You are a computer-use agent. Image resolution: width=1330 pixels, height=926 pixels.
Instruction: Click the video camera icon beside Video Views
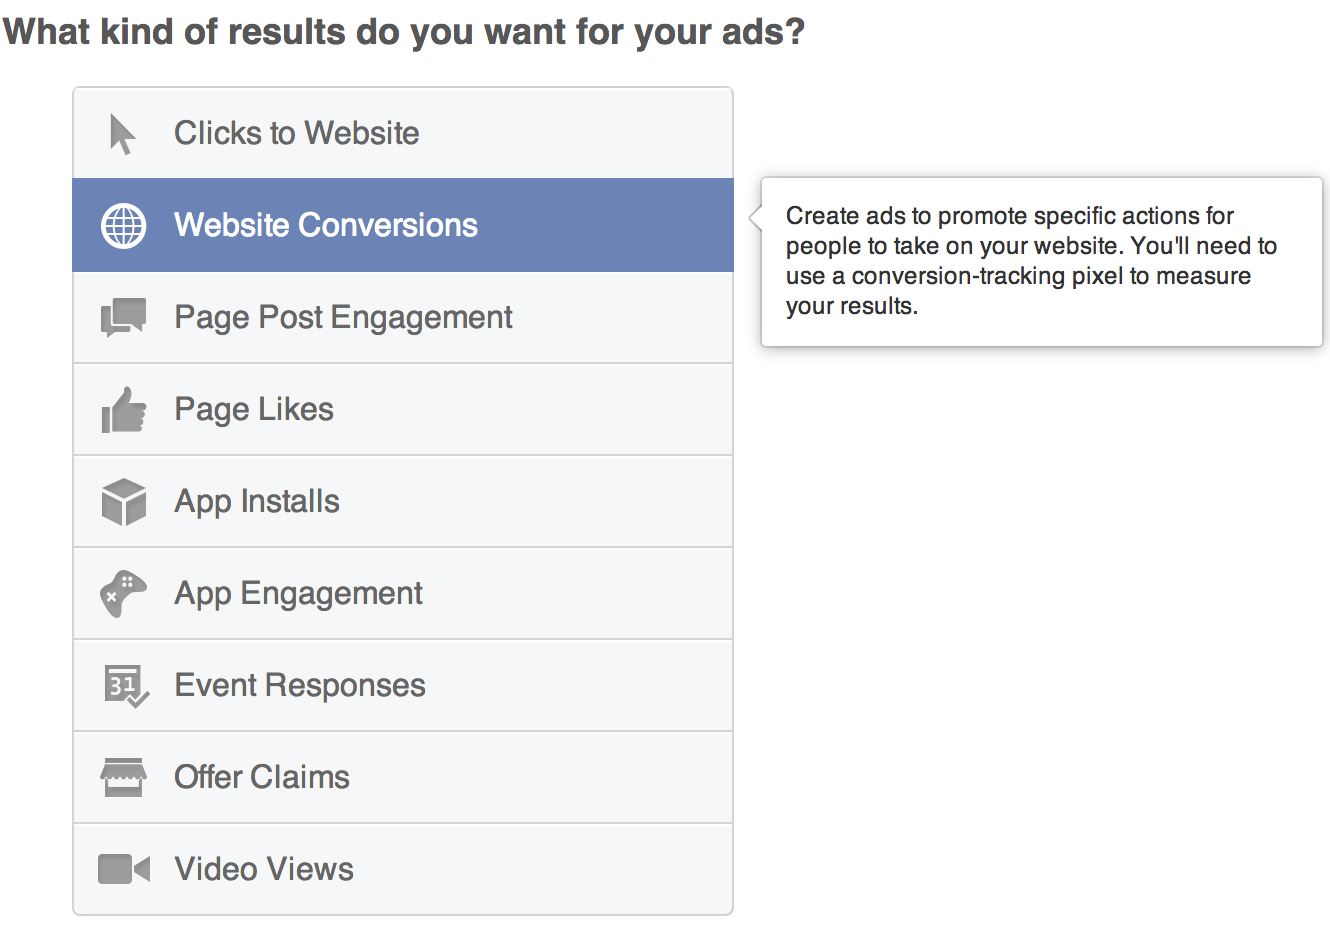[123, 868]
